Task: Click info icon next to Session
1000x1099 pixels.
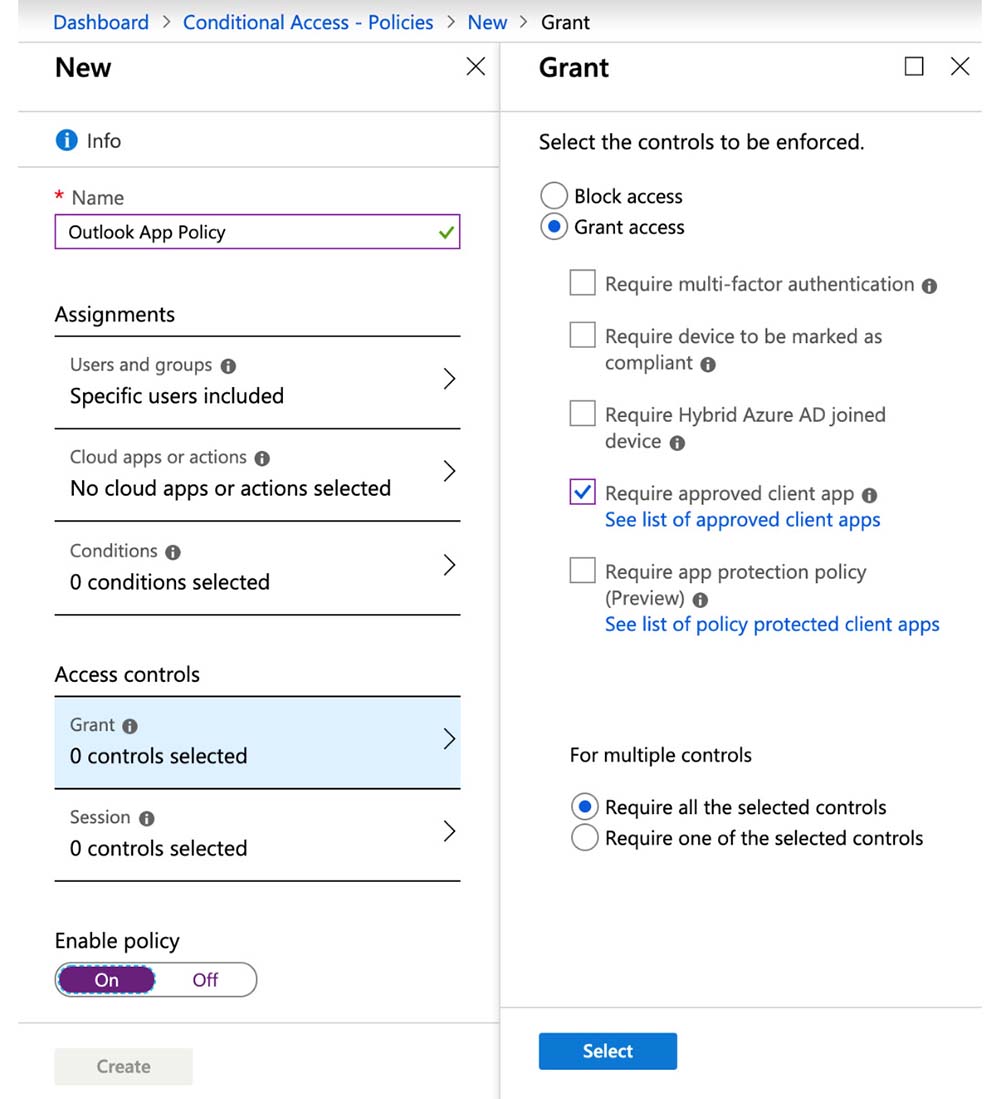Action: click(x=147, y=818)
